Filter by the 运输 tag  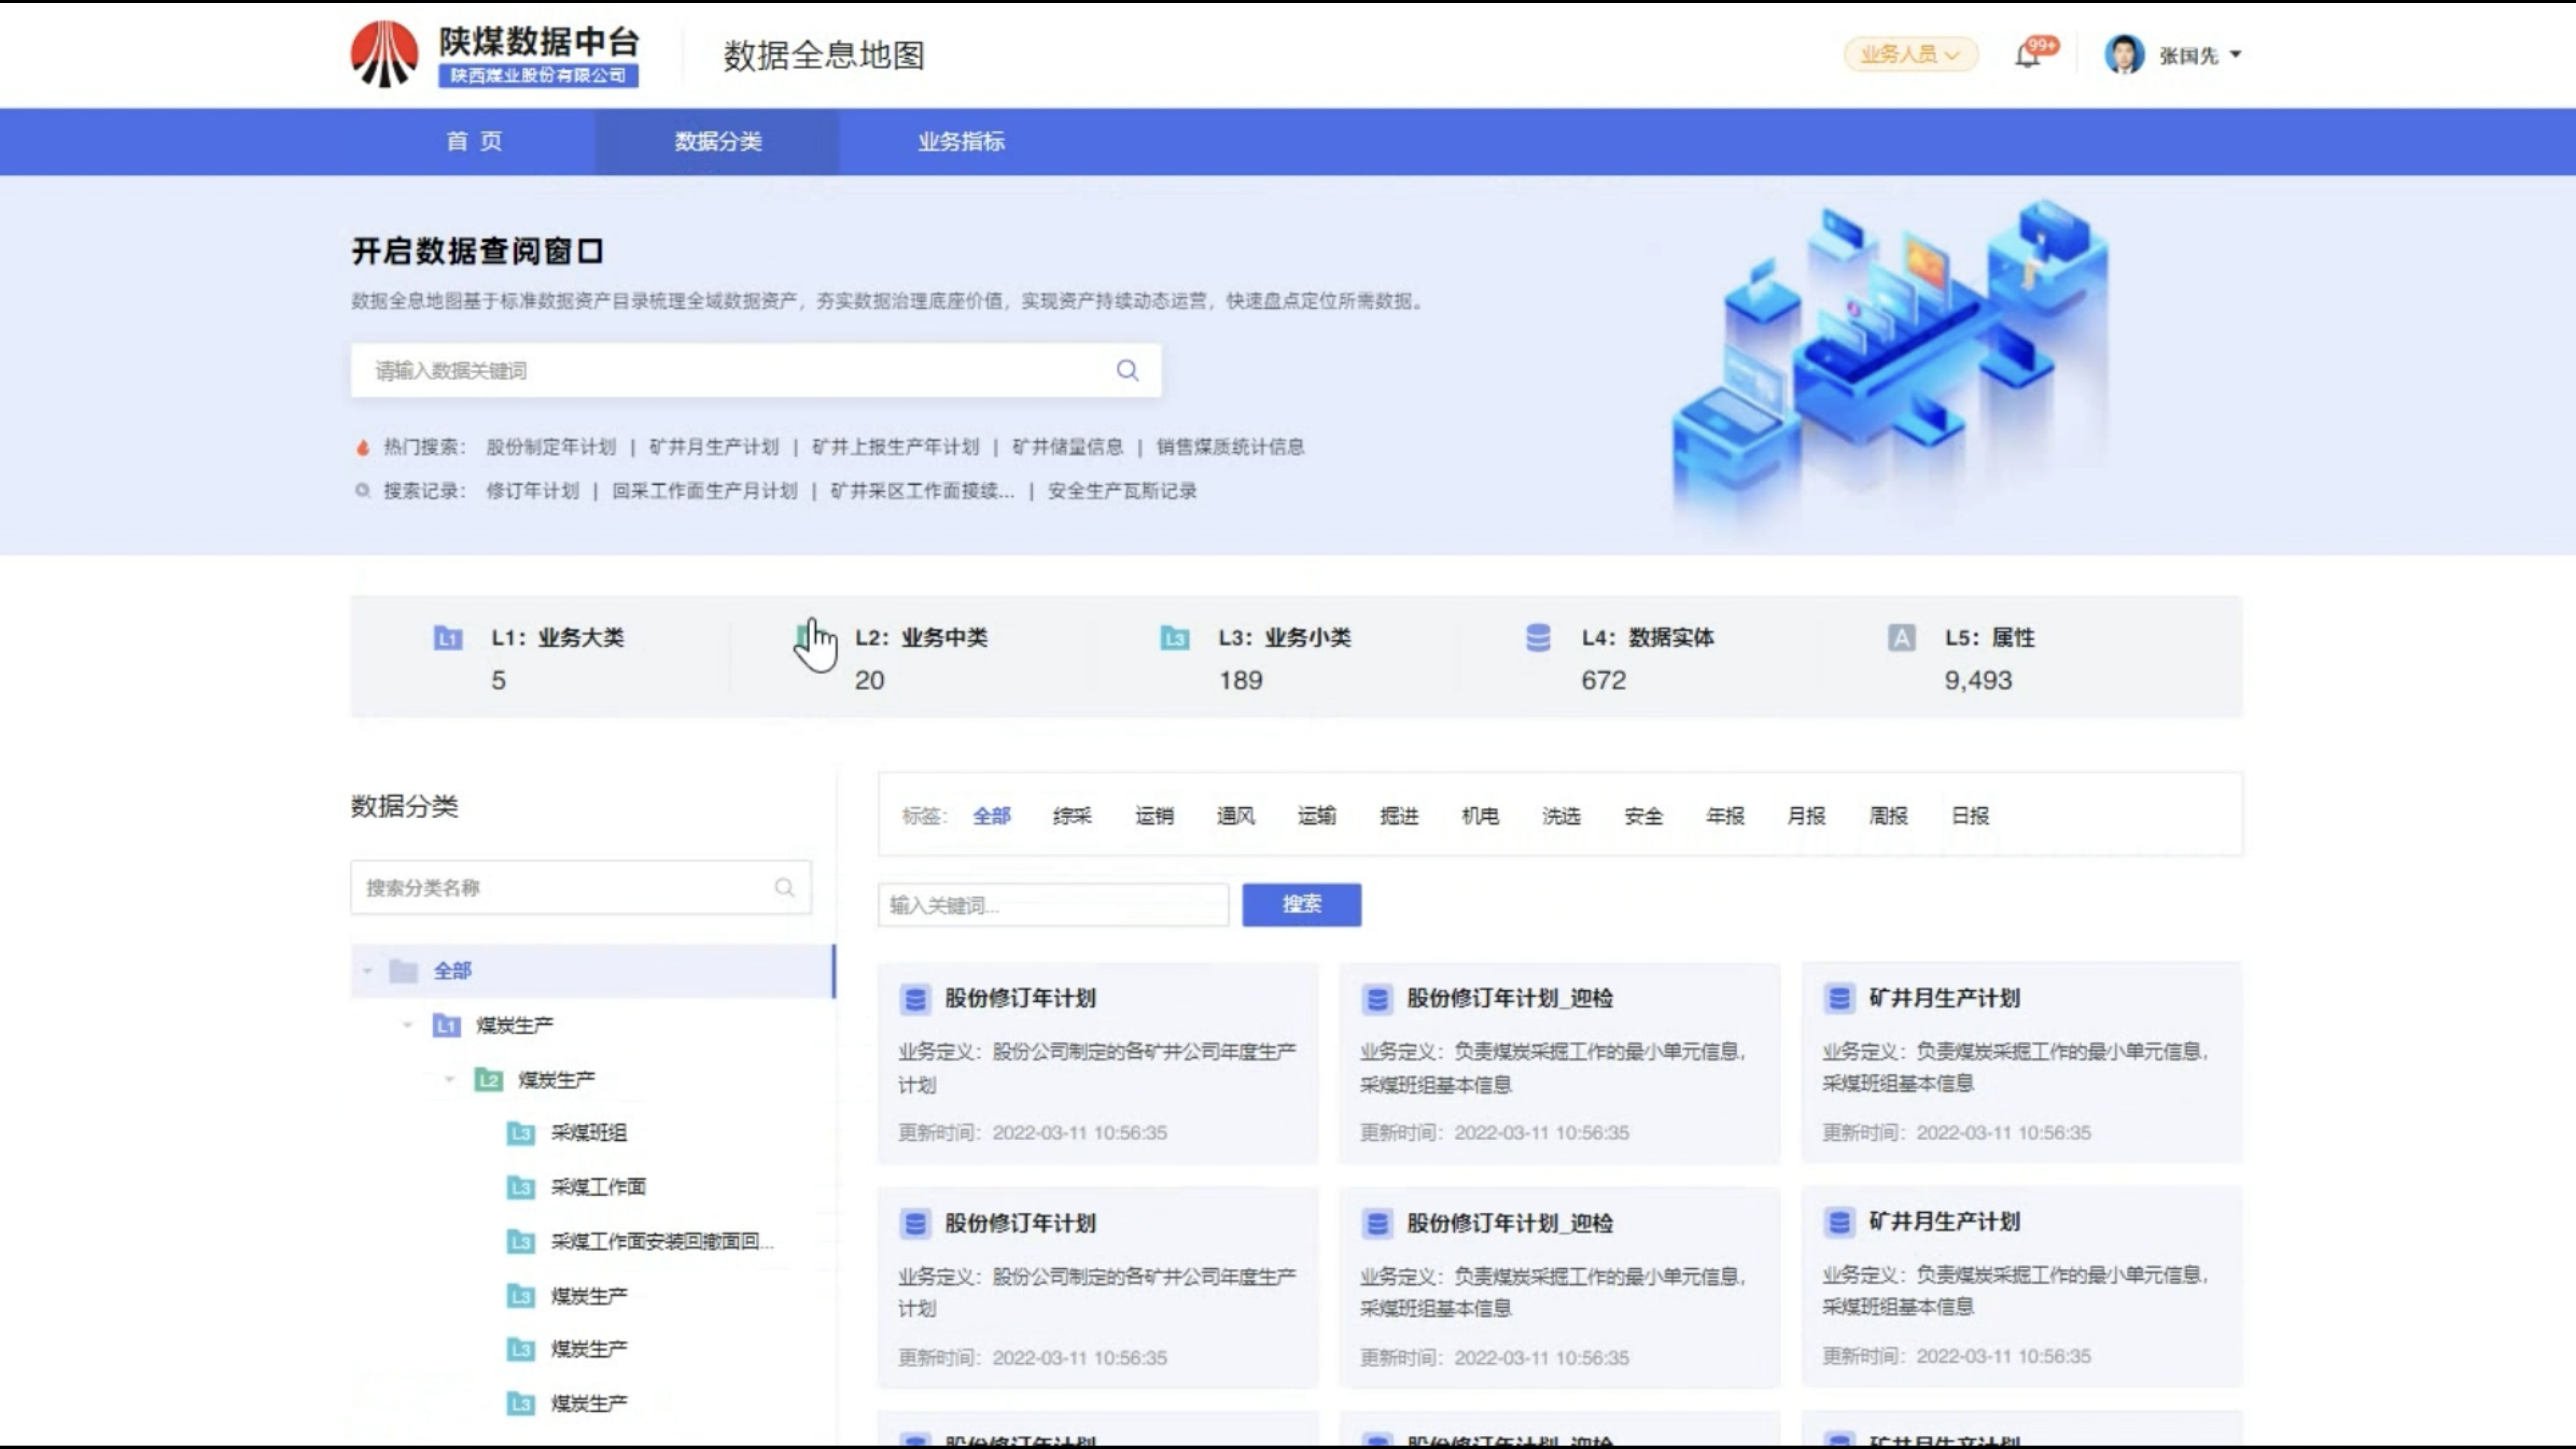1317,816
